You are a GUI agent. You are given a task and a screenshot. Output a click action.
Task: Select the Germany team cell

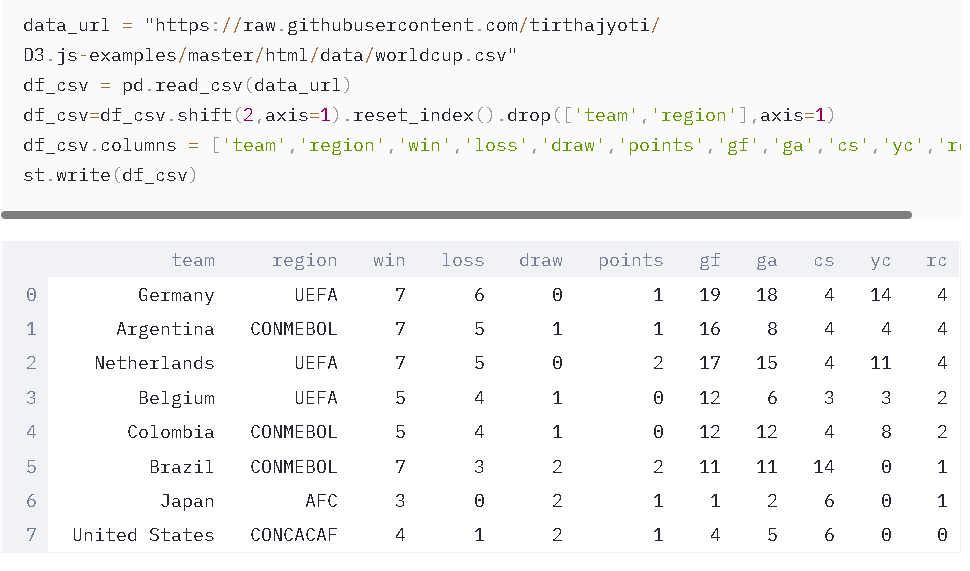176,295
